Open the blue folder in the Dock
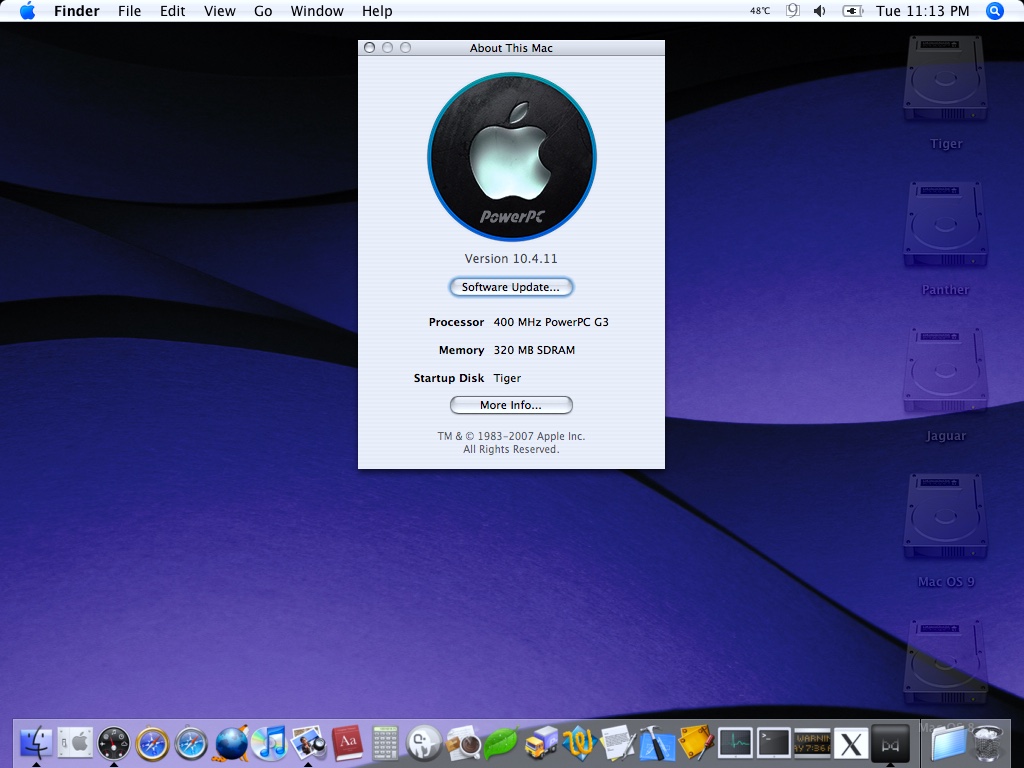Screen dimensions: 1024x768 (948, 743)
